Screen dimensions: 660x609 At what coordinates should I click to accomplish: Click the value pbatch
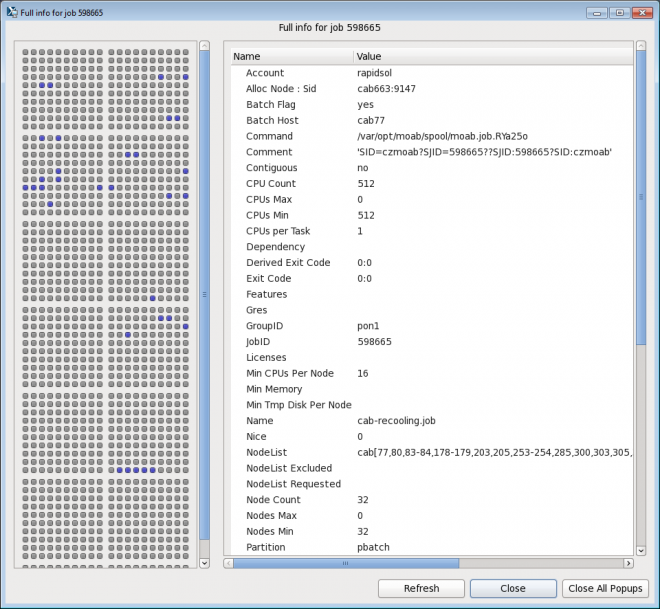pyautogui.click(x=373, y=547)
